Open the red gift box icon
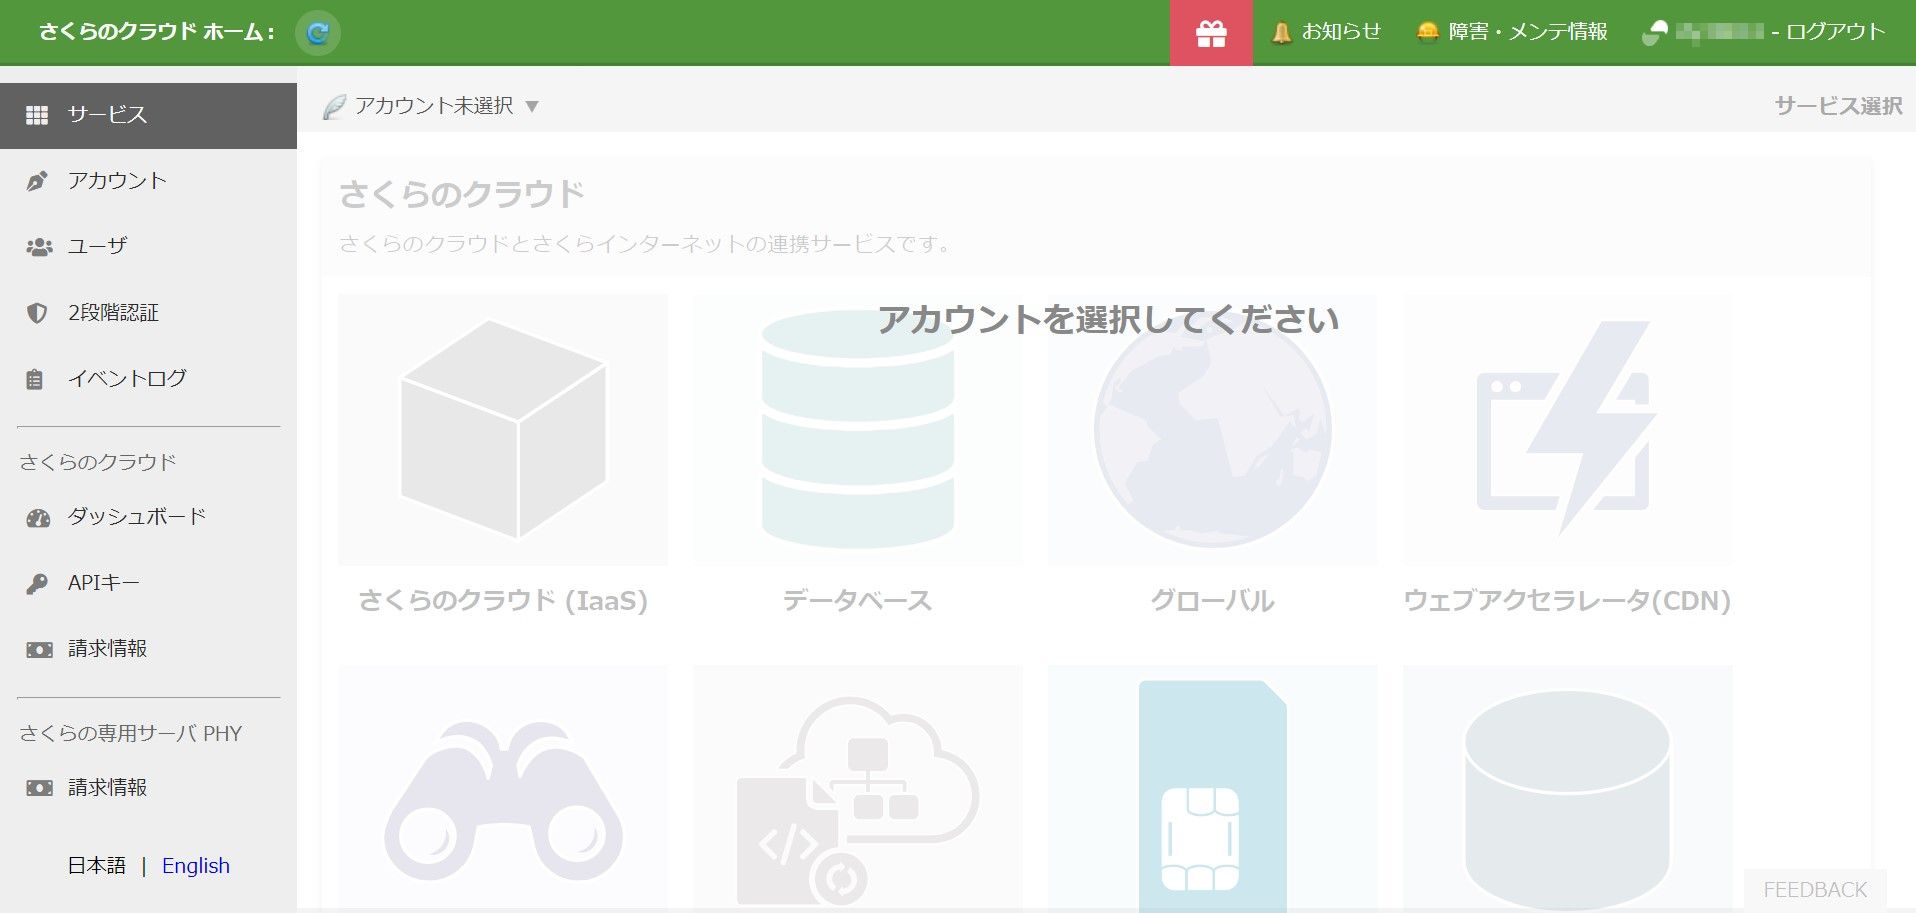Screen dimensions: 1916x913 click(x=1211, y=33)
